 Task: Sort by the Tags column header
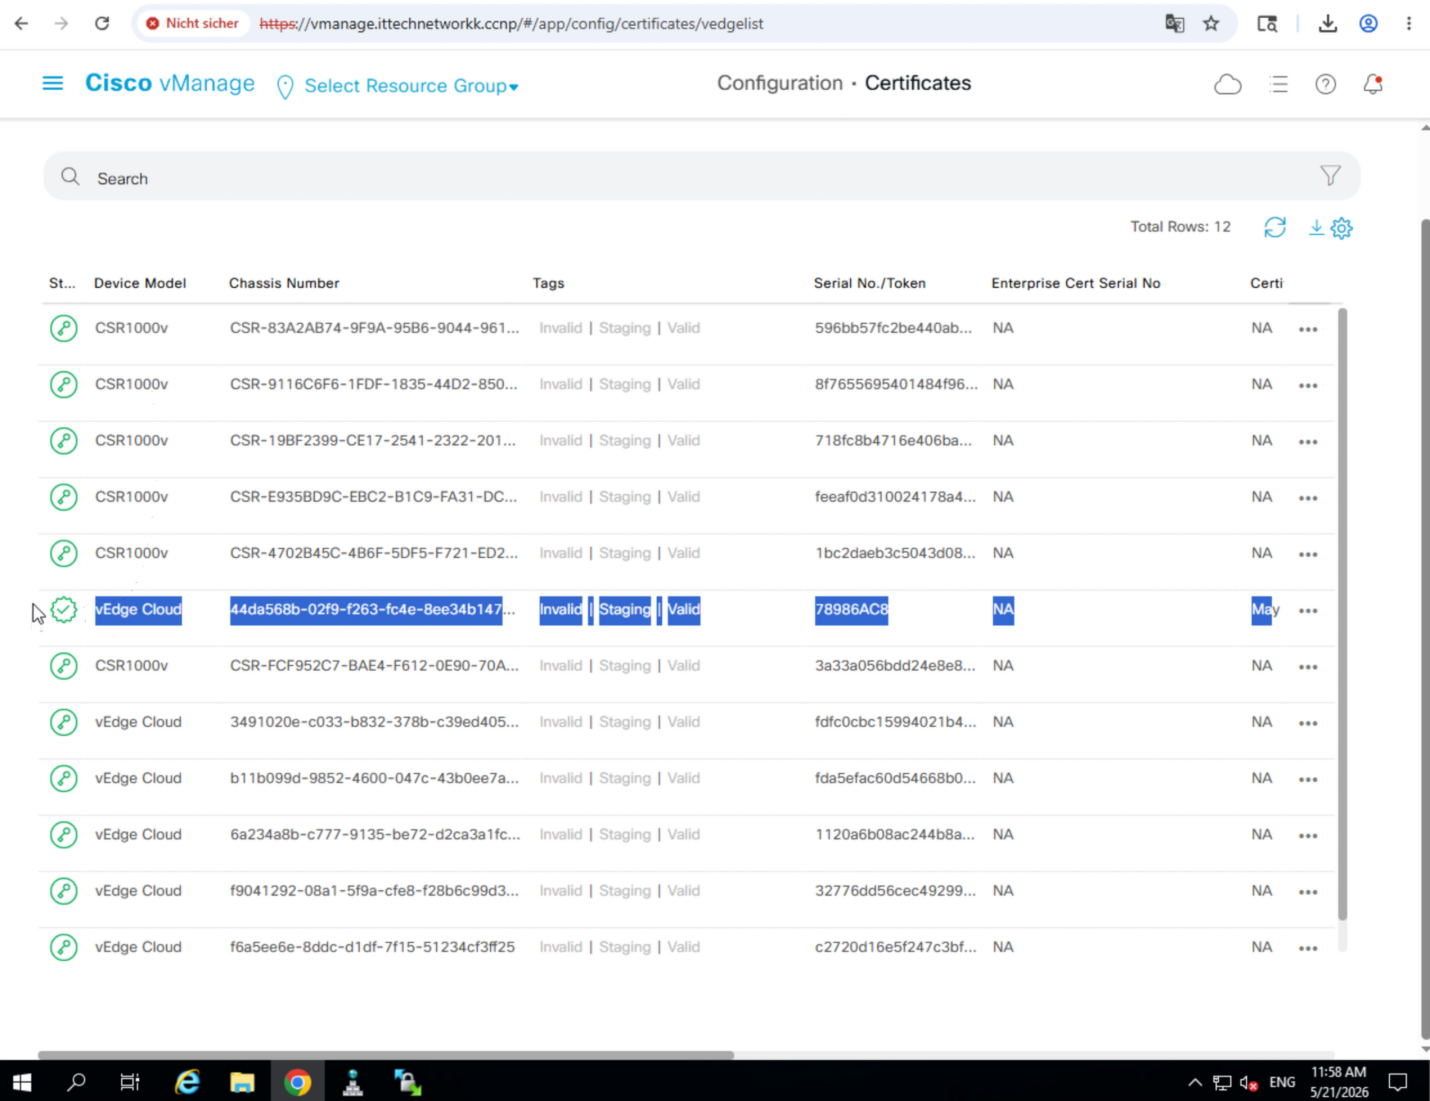(548, 283)
